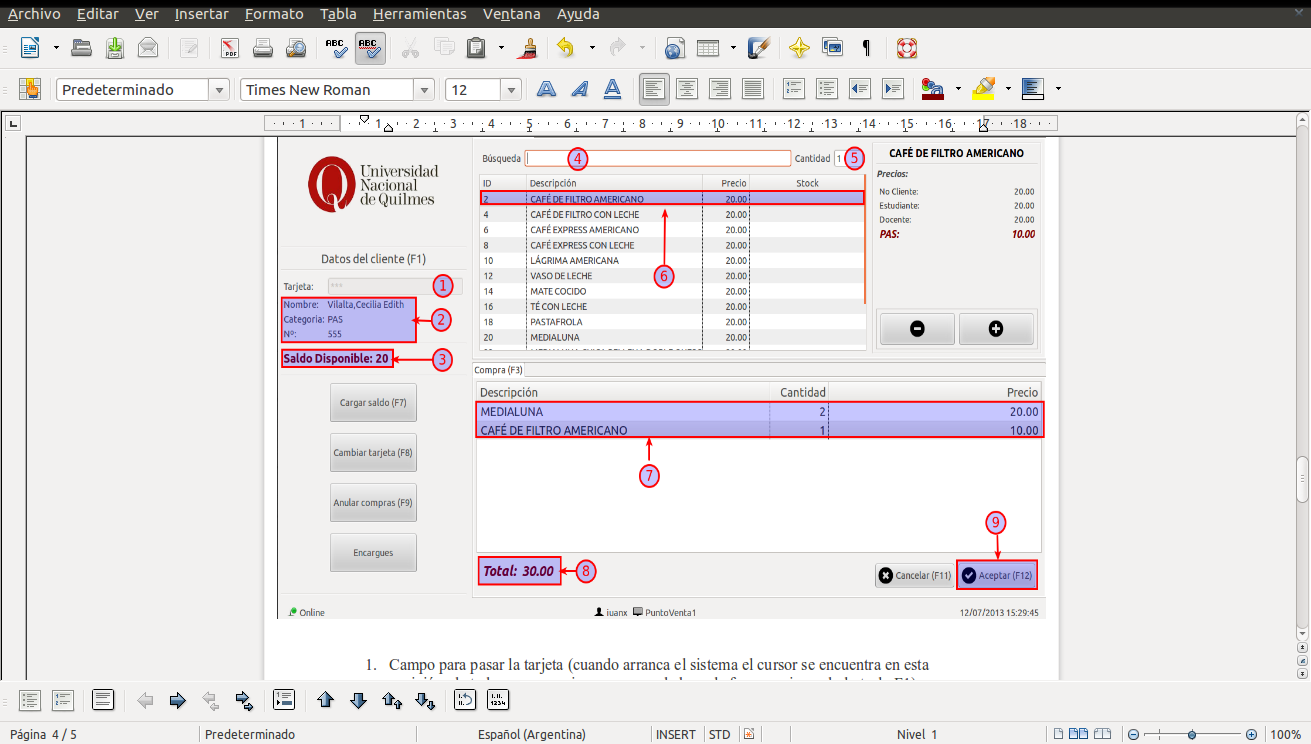Click the Clone Formatting paintbrush icon
This screenshot has width=1311, height=744.
(530, 48)
